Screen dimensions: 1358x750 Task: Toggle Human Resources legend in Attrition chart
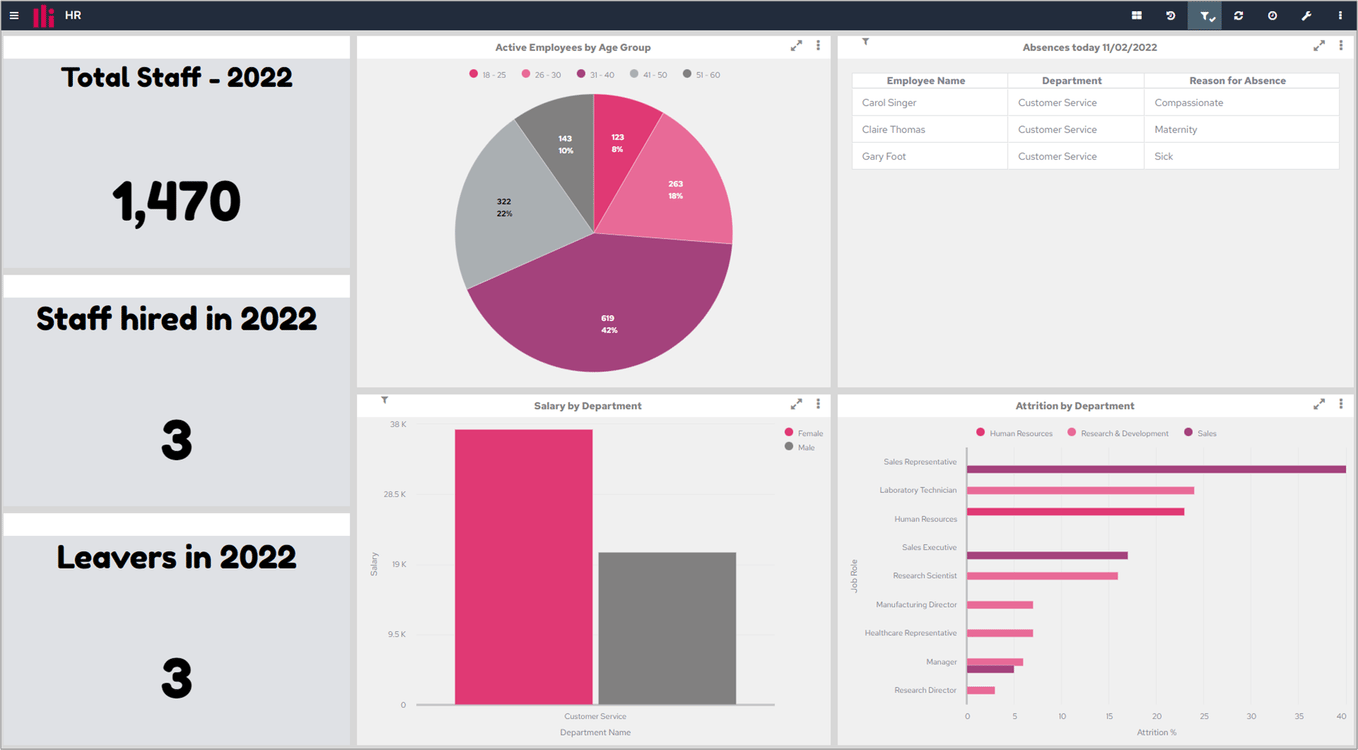[1014, 433]
